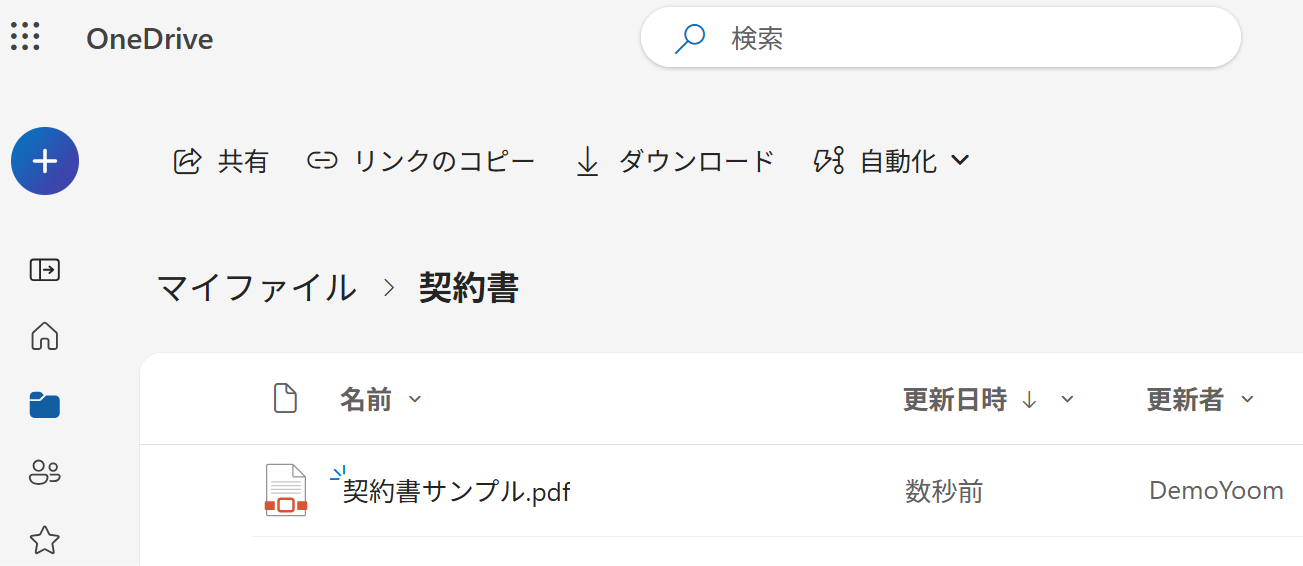
Task: Open the Shared people icon
Action: coord(45,472)
